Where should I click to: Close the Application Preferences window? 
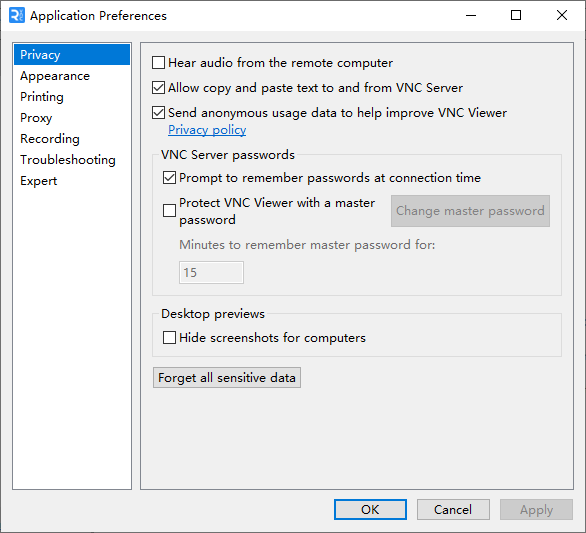click(562, 15)
